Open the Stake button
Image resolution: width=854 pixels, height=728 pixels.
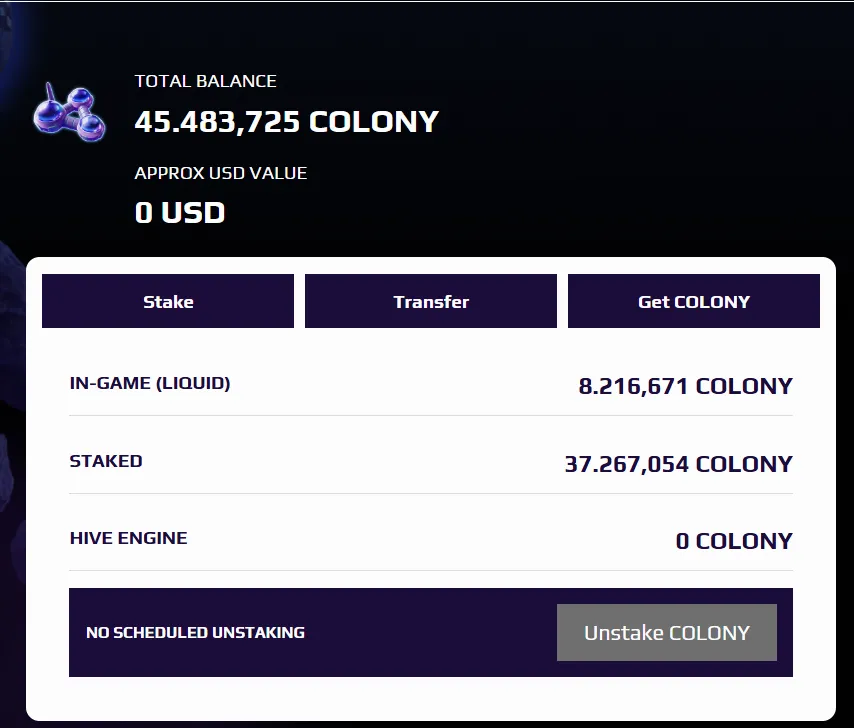pos(168,301)
